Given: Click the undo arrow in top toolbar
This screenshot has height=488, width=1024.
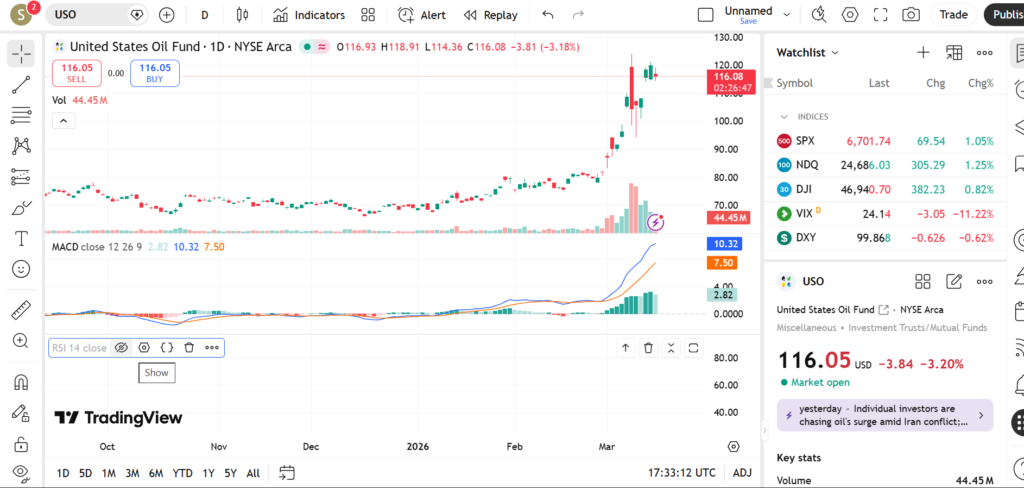Looking at the screenshot, I should (547, 15).
